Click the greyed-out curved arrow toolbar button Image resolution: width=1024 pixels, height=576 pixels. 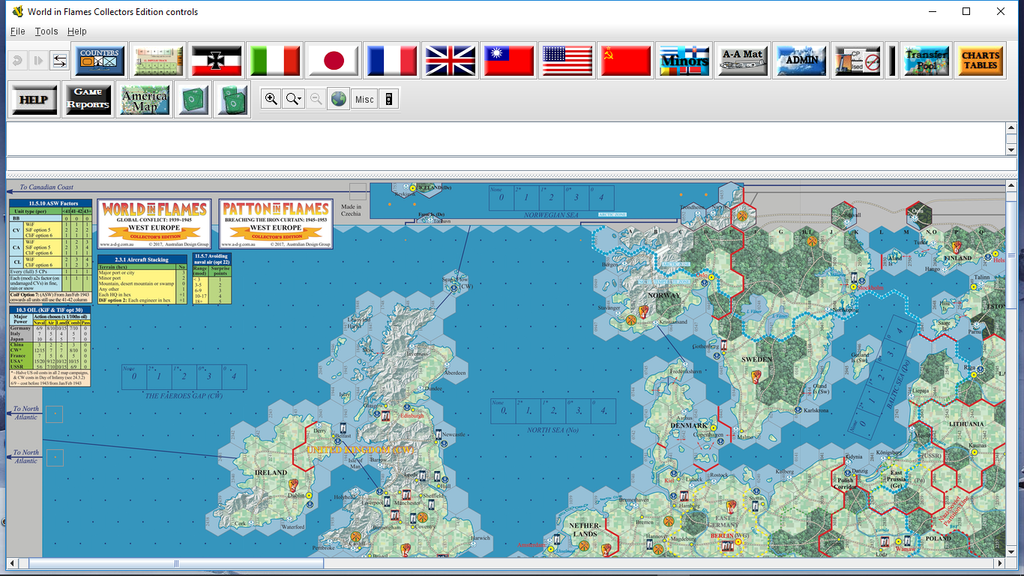click(18, 61)
